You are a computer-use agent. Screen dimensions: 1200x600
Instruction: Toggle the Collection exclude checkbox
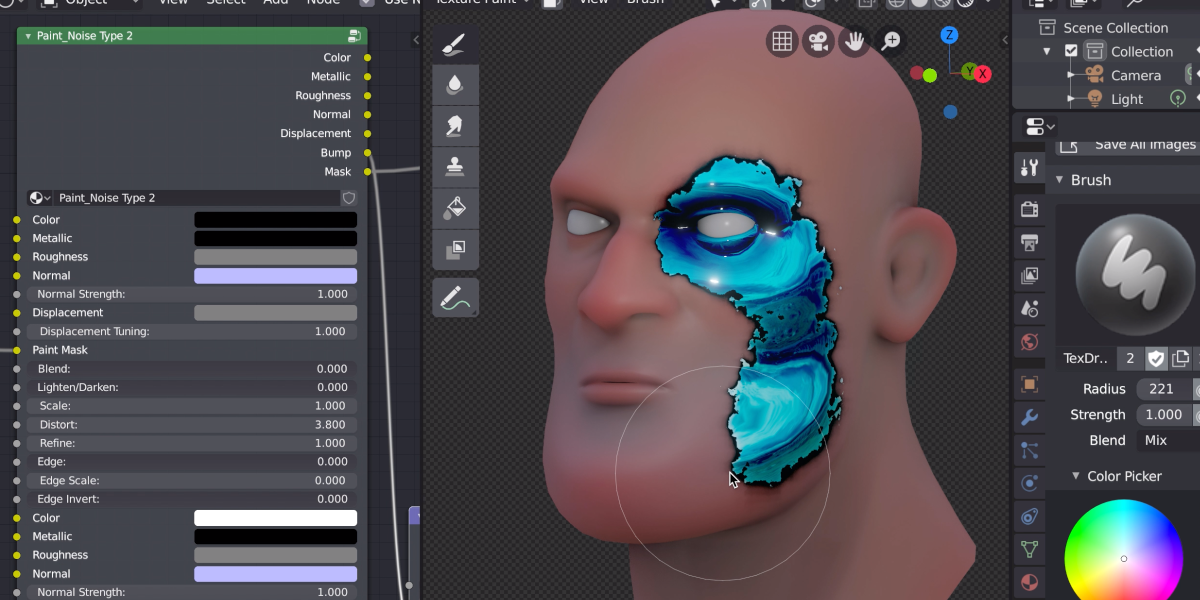coord(1071,51)
